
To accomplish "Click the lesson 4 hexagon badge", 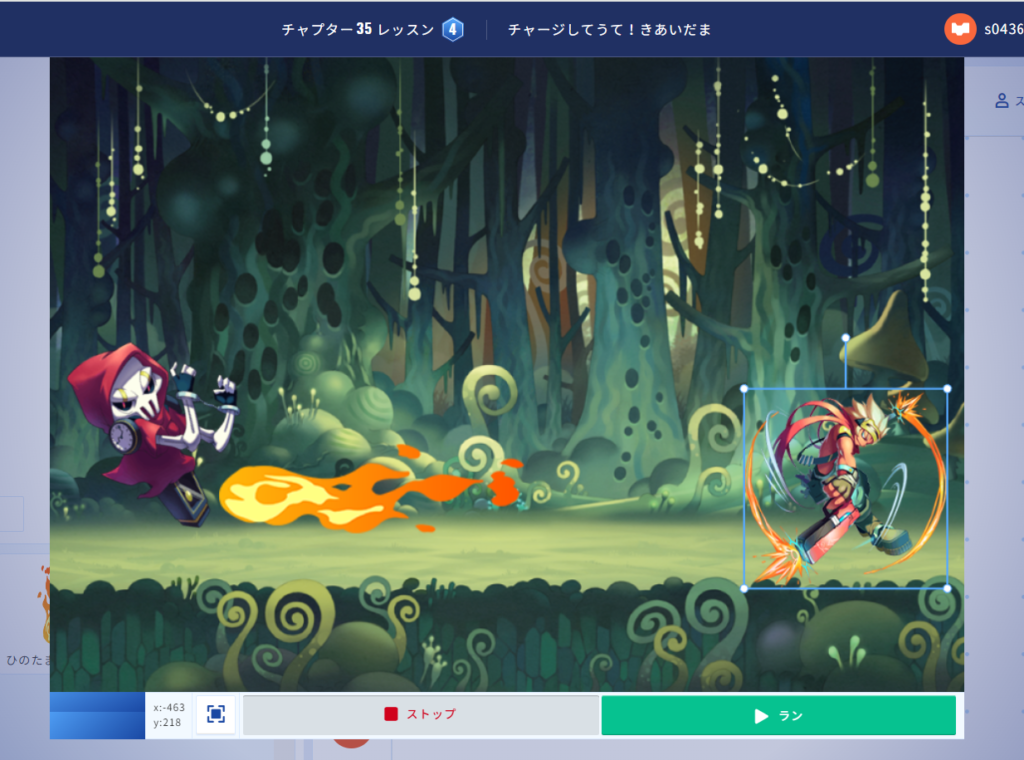I will 453,29.
